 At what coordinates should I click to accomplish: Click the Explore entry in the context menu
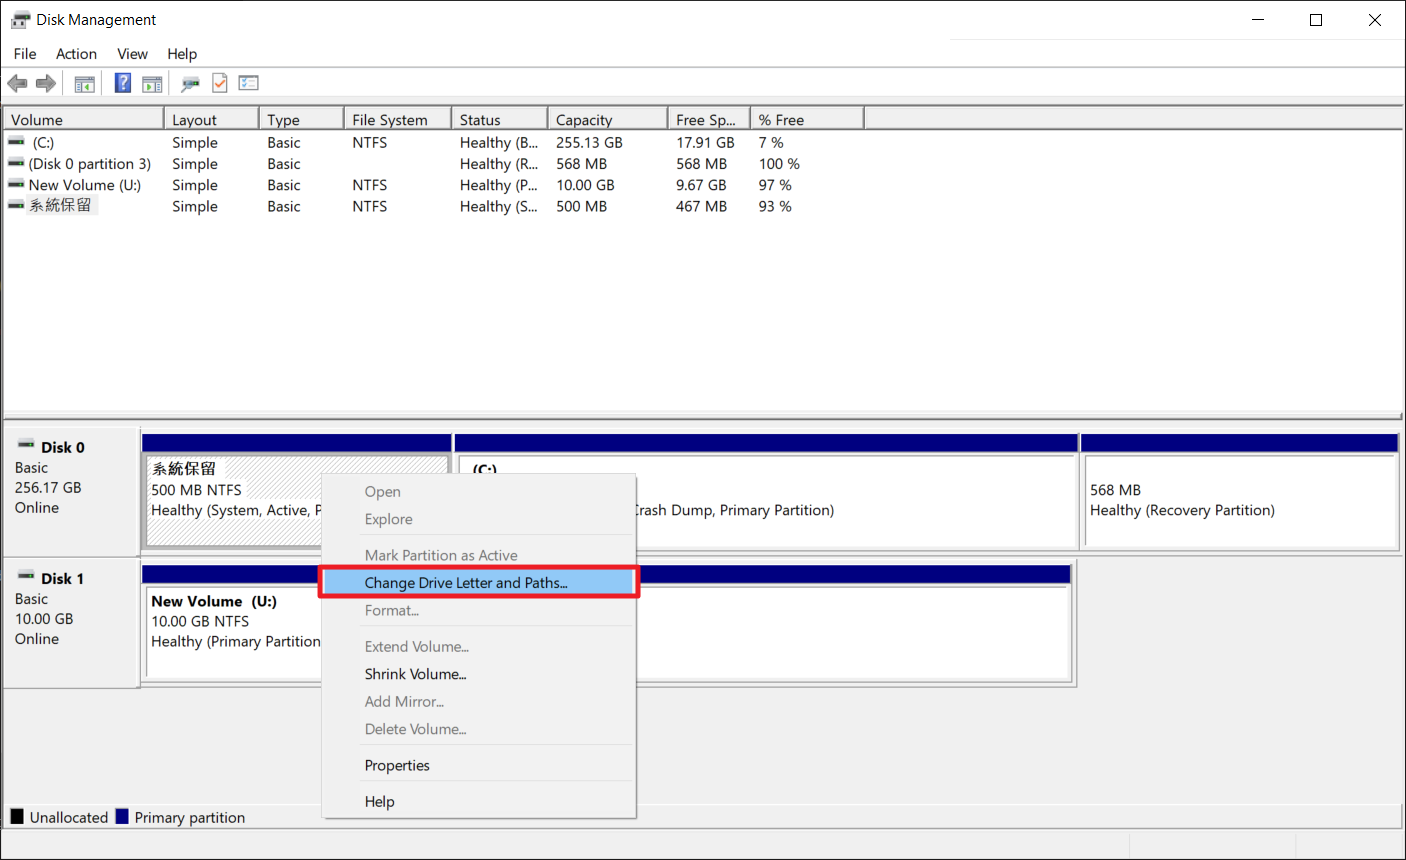[479, 519]
